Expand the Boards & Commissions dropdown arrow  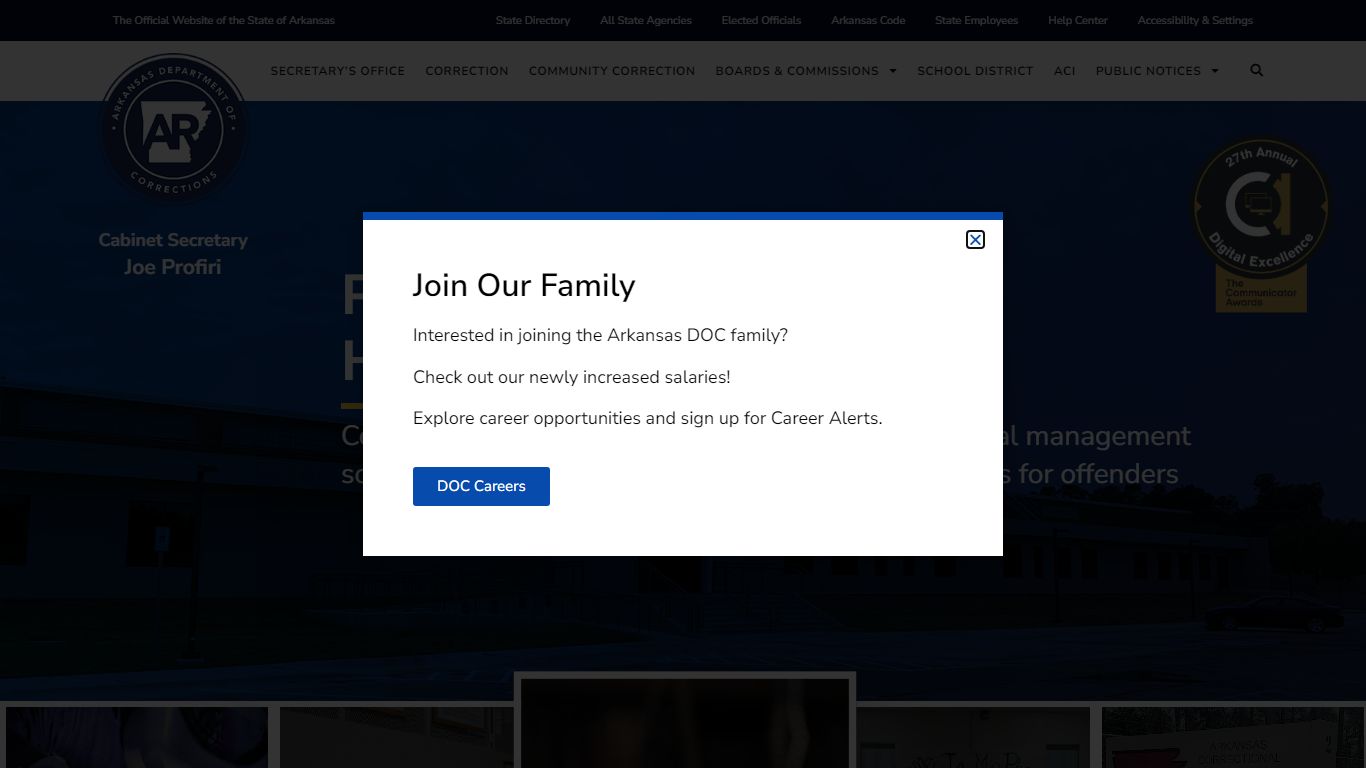point(893,71)
